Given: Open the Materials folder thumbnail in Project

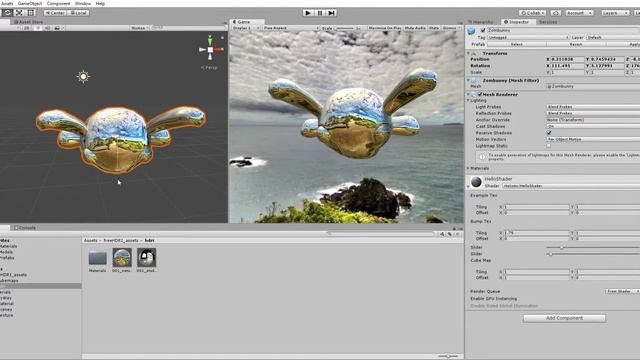Looking at the screenshot, I should (98, 258).
